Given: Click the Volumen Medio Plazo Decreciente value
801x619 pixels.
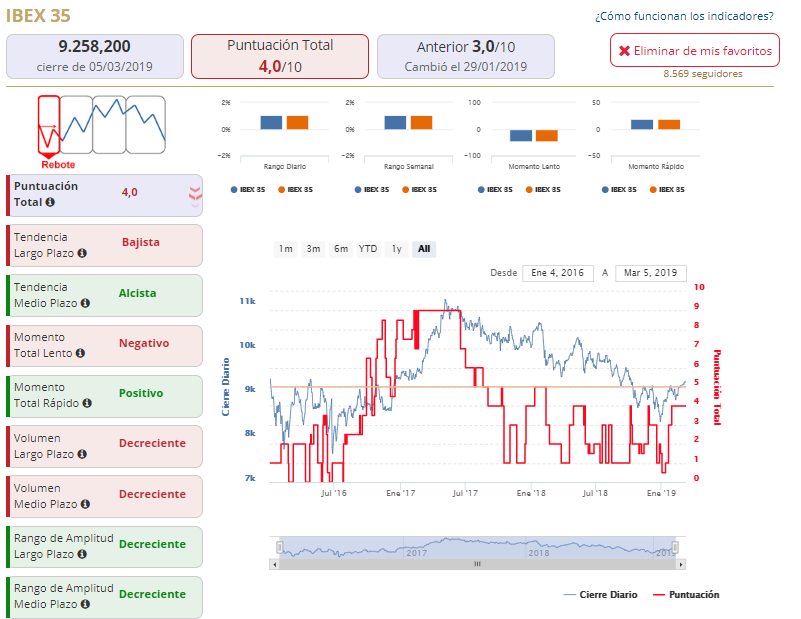Looking at the screenshot, I should point(152,494).
